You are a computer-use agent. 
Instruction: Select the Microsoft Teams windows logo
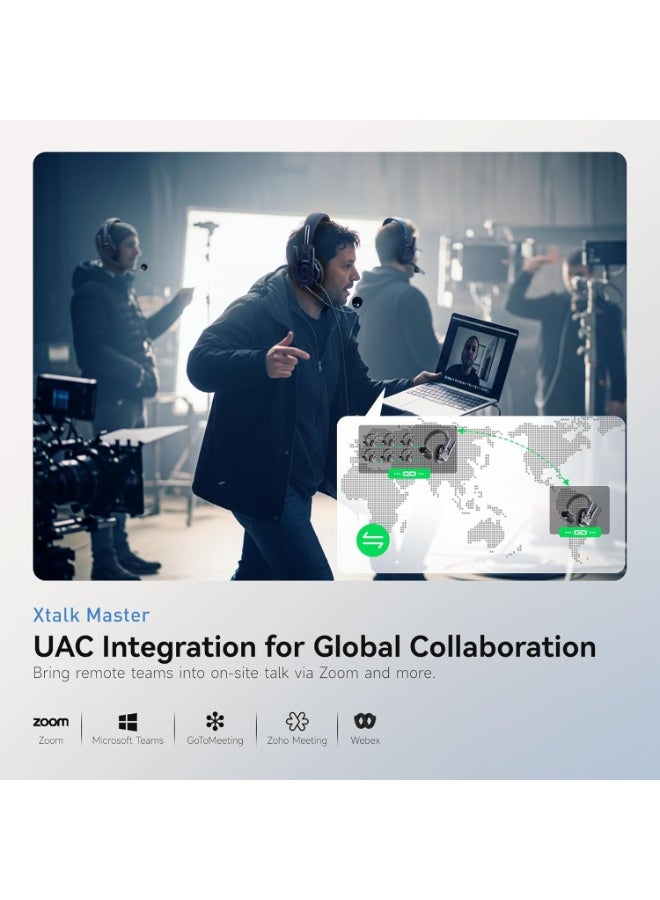pyautogui.click(x=127, y=721)
